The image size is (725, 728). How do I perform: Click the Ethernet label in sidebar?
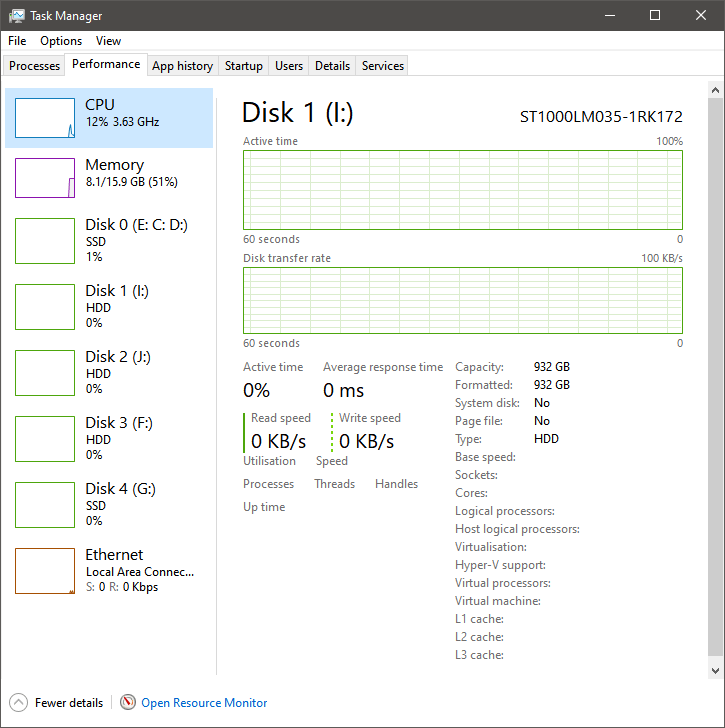pyautogui.click(x=114, y=554)
